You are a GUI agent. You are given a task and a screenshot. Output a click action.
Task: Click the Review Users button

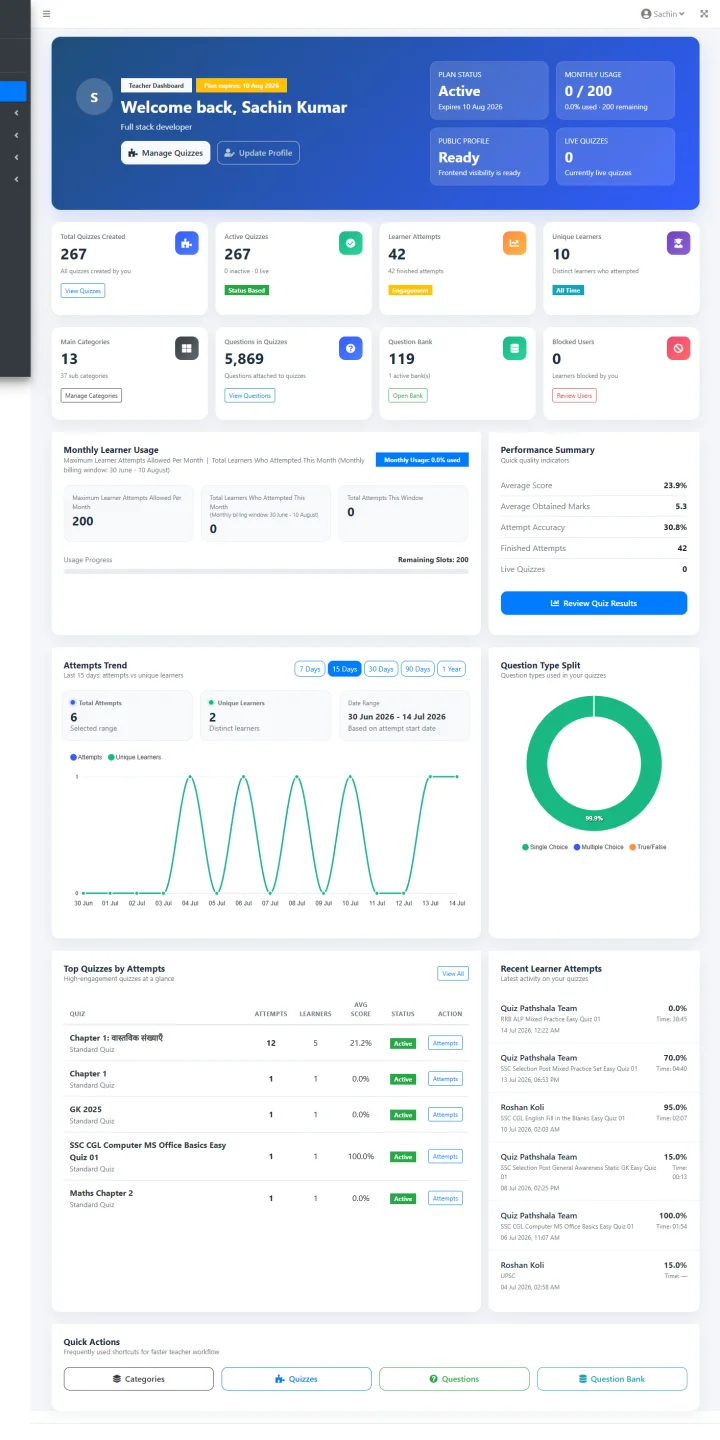[x=575, y=395]
